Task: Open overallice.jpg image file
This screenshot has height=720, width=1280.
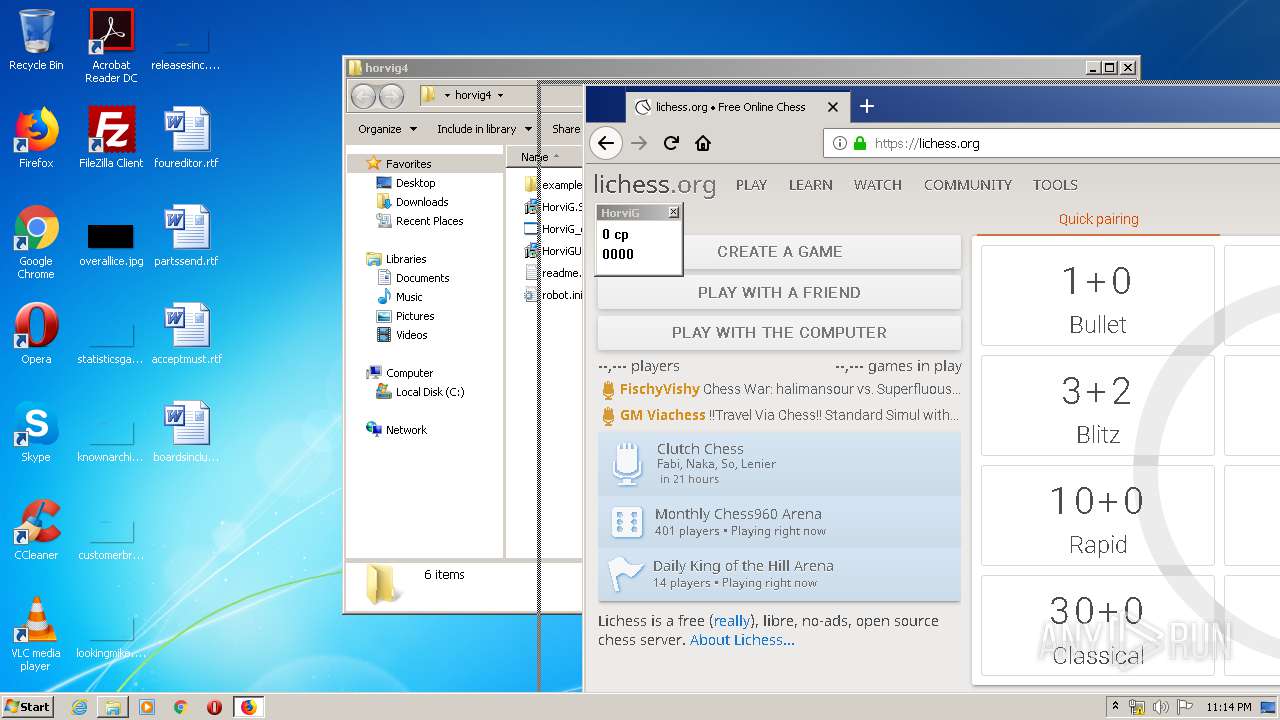Action: (x=111, y=242)
